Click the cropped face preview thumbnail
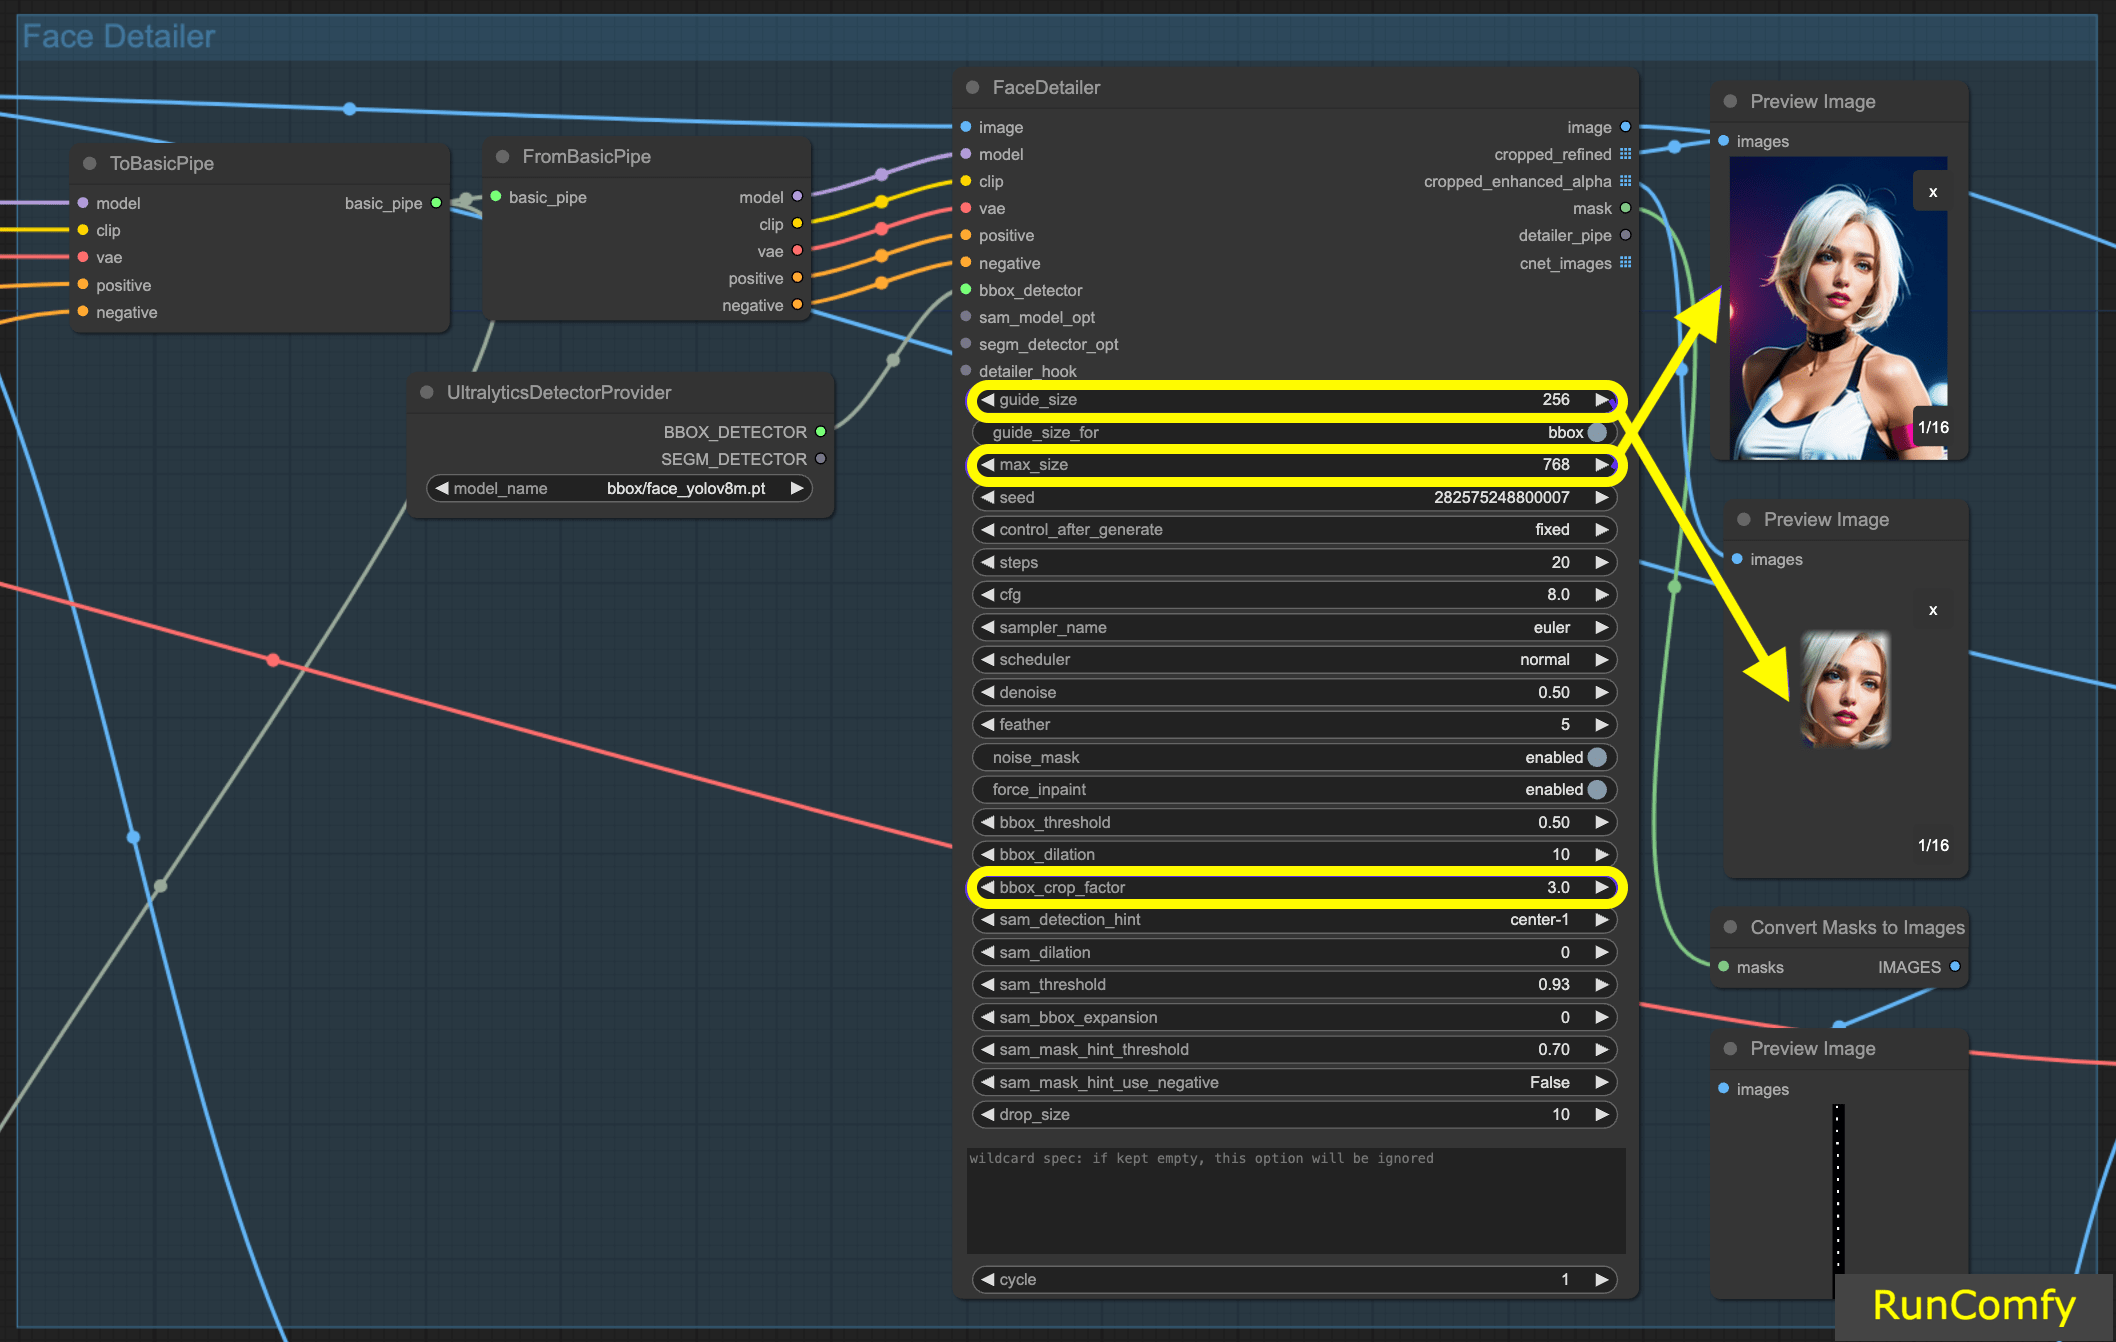 pos(1845,690)
